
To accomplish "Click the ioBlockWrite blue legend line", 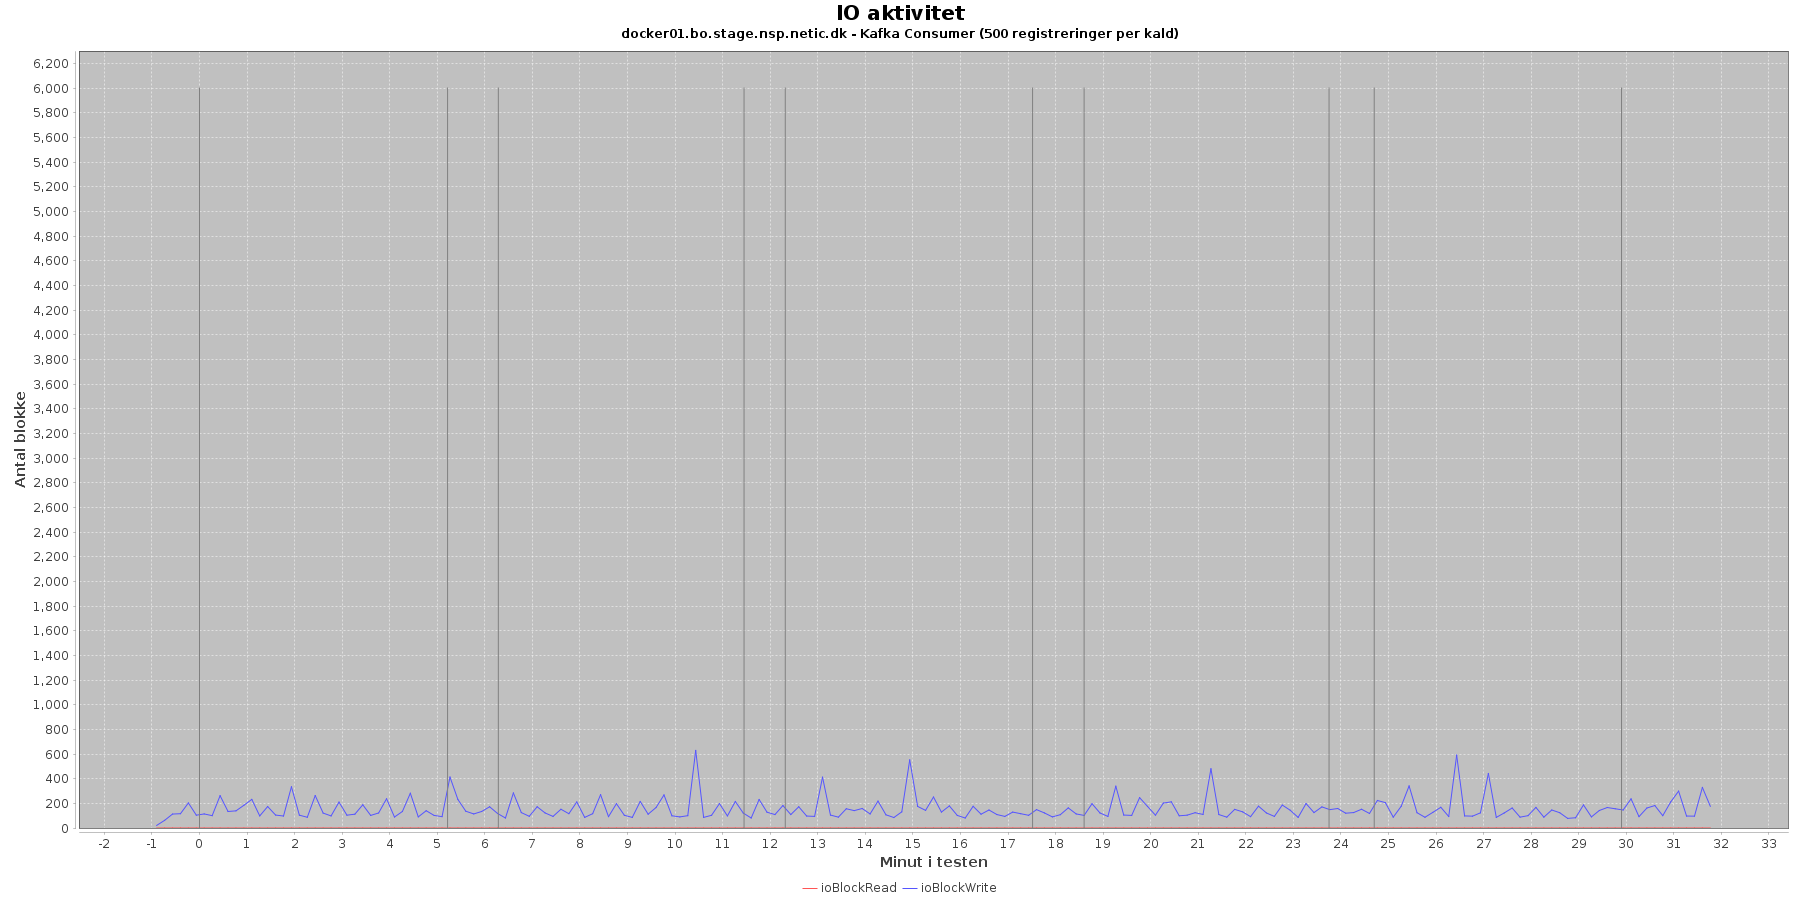I will 910,888.
